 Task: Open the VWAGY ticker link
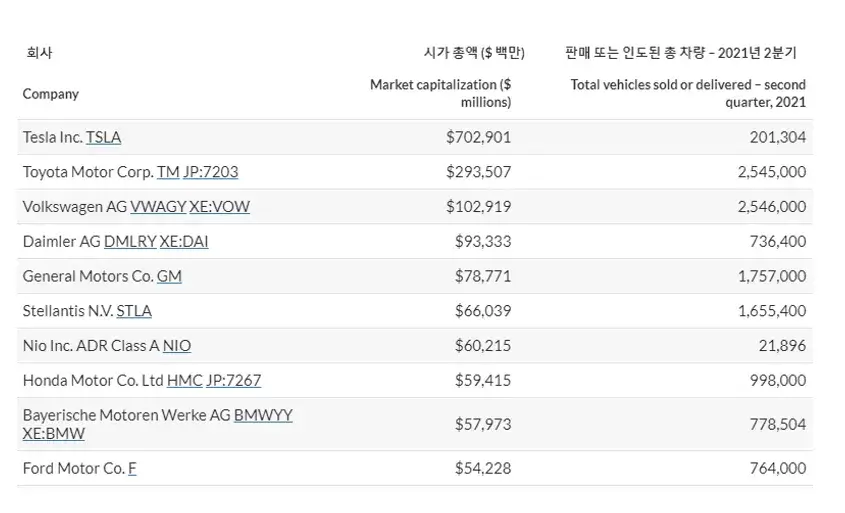pyautogui.click(x=158, y=207)
